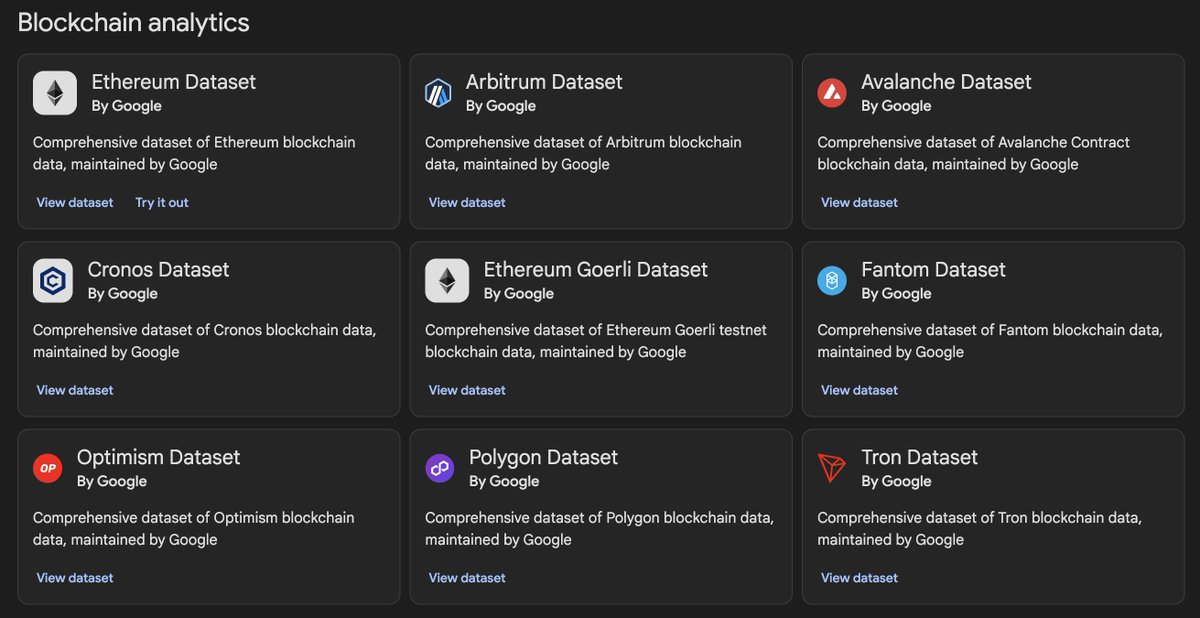Click the Ethereum blockchain data description
The image size is (1200, 618).
194,153
